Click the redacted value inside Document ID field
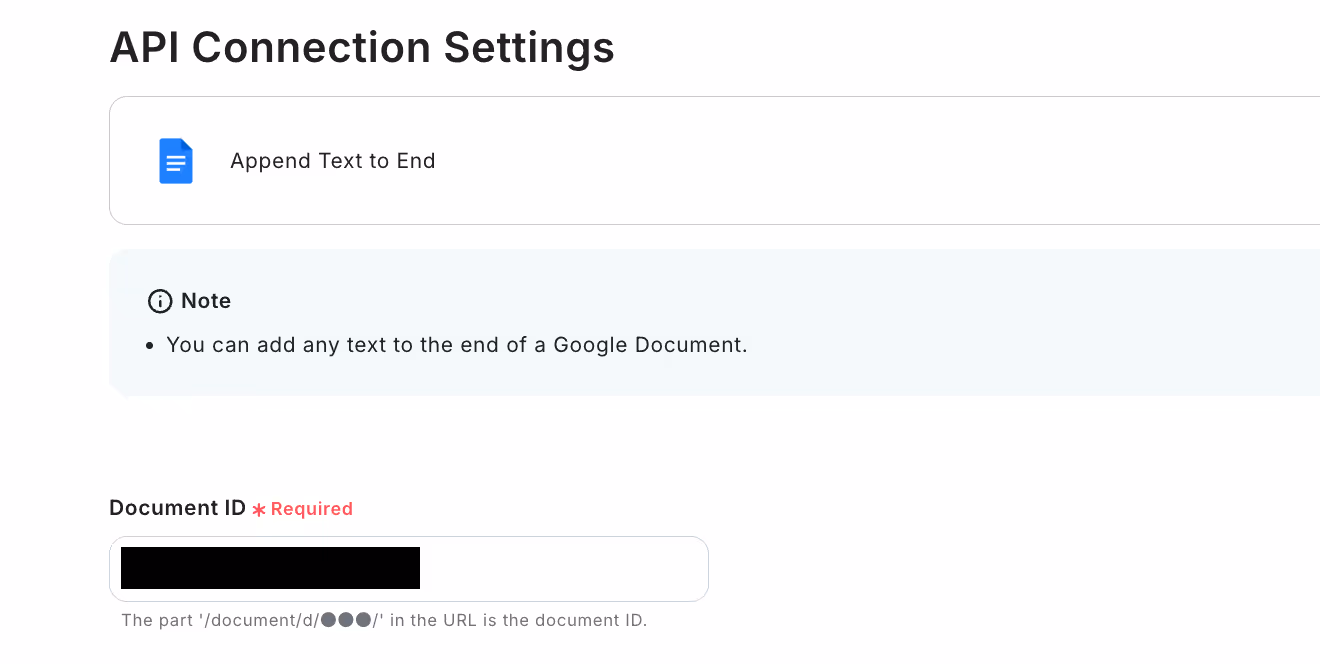The image size is (1320, 664). coord(270,568)
